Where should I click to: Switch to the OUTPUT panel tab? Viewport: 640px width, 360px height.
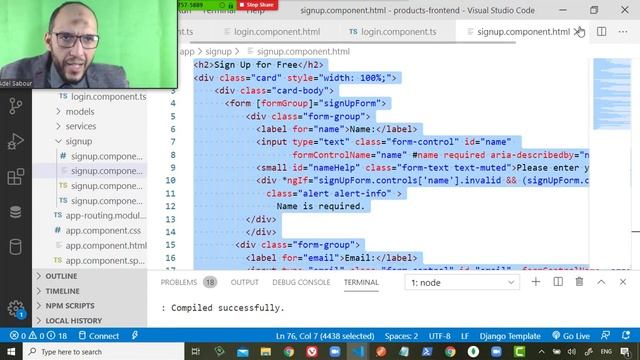tap(244, 282)
